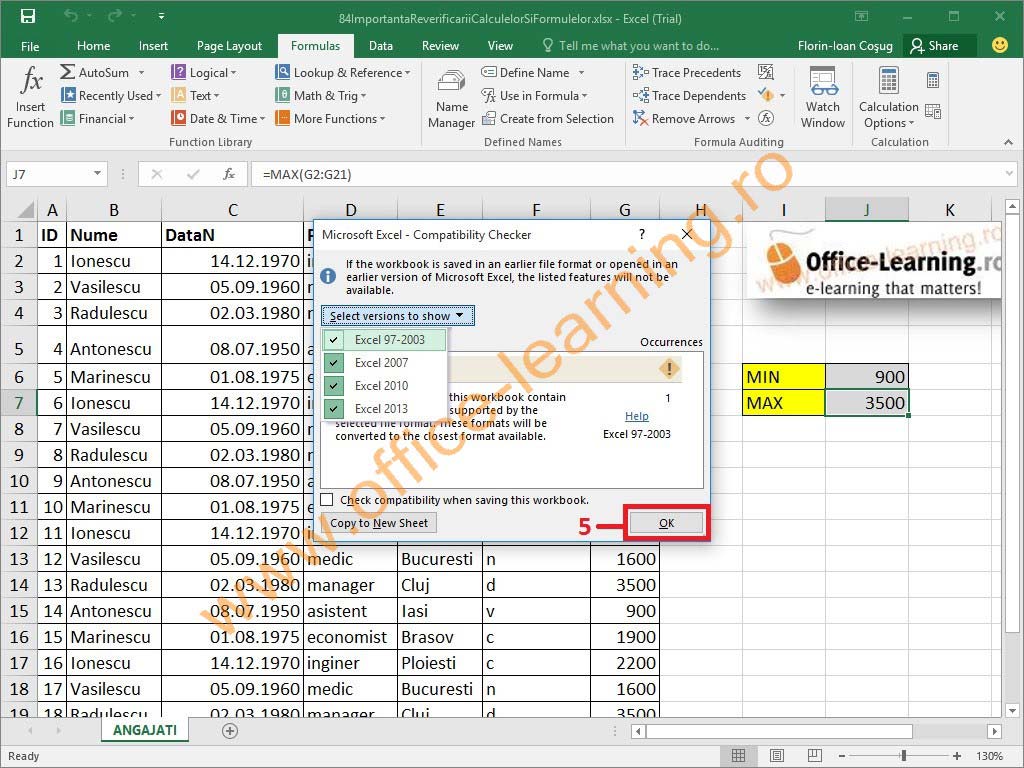1024x768 pixels.
Task: Click the Enter checkmark in the formula bar
Action: pos(193,174)
